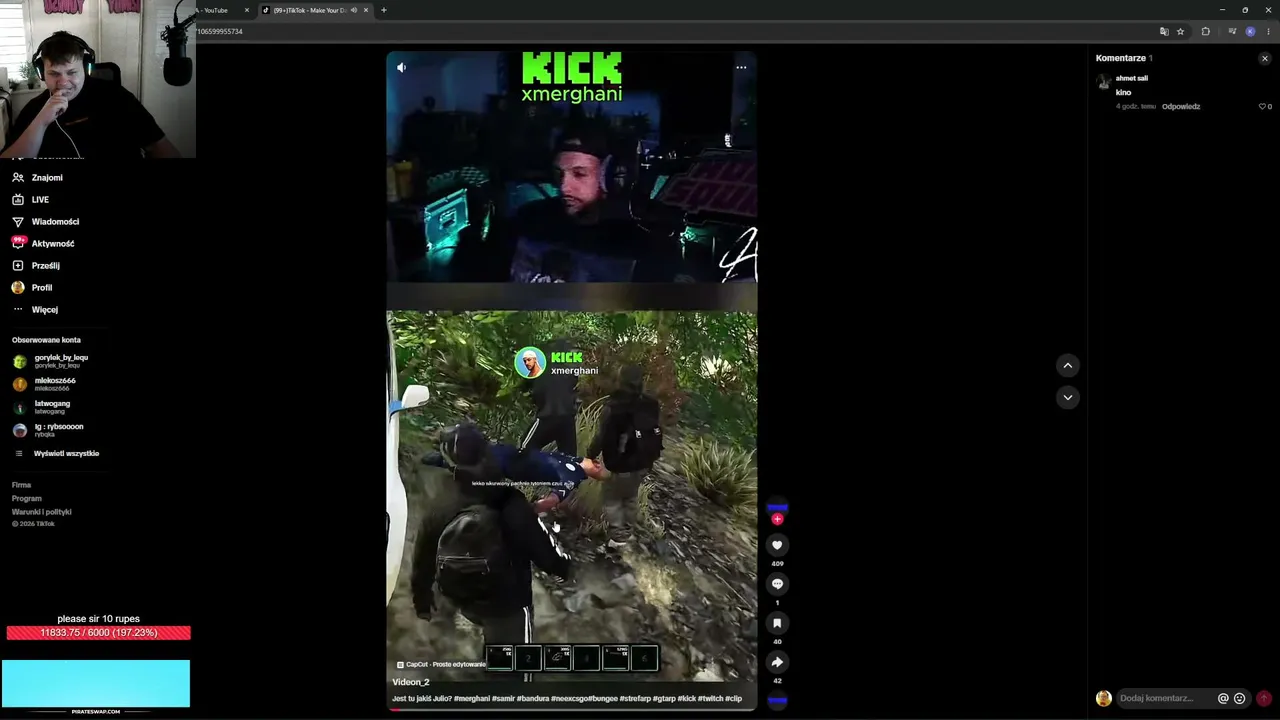Viewport: 1280px width, 720px height.
Task: Switch to the YouTube browser tab
Action: coord(215,10)
